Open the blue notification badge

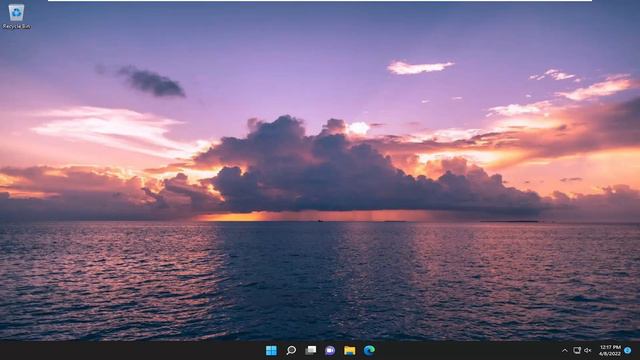tap(628, 350)
